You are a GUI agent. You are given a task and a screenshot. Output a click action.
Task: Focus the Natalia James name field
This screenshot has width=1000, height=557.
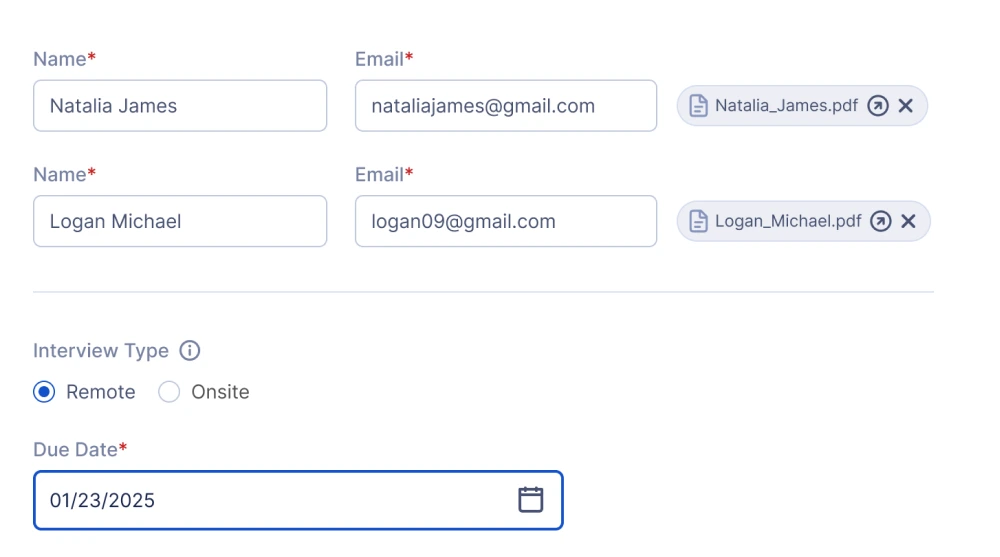[180, 106]
